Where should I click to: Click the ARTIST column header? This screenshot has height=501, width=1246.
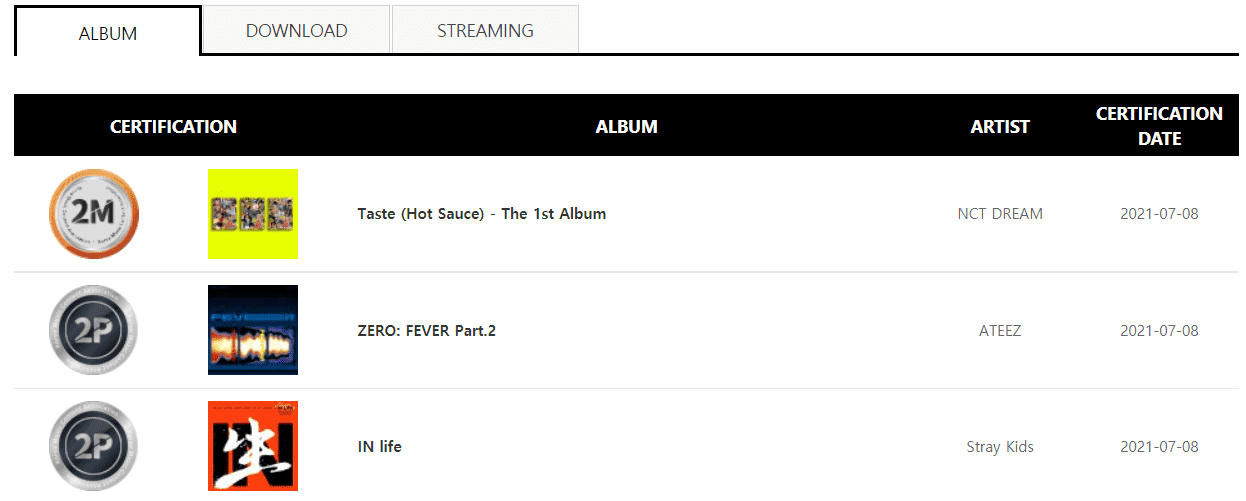tap(1000, 127)
